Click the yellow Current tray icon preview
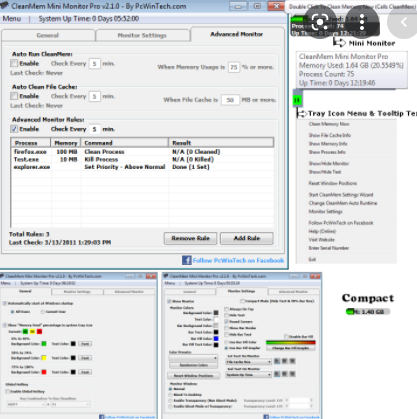Image resolution: width=417 pixels, height=419 pixels. [x=32, y=331]
